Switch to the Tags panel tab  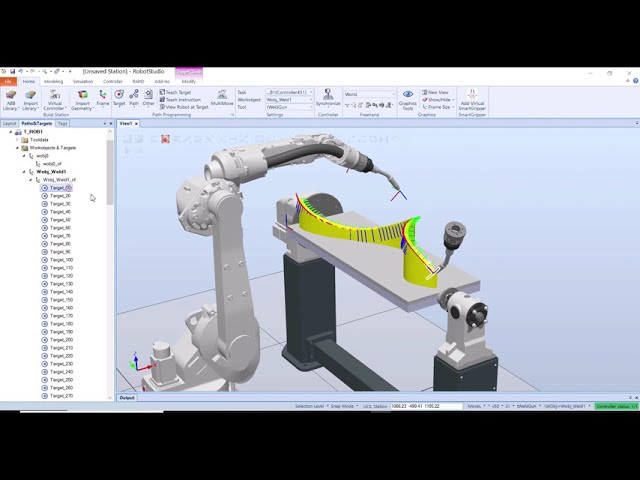tap(62, 123)
